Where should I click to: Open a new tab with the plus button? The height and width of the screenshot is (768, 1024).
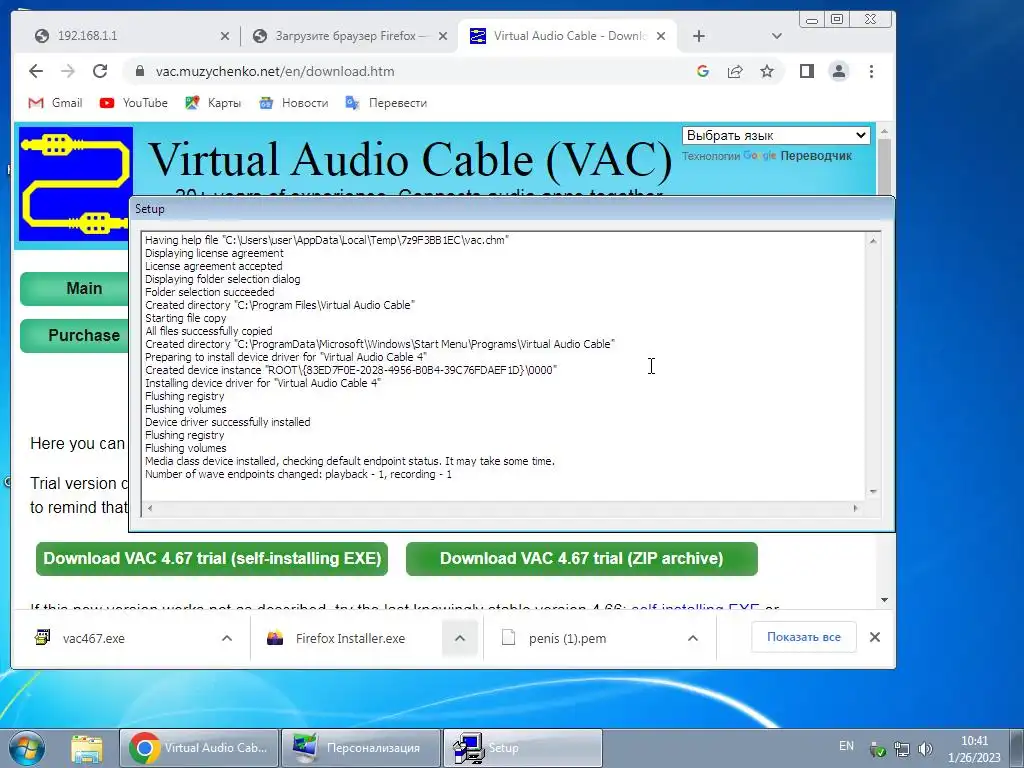pyautogui.click(x=699, y=36)
